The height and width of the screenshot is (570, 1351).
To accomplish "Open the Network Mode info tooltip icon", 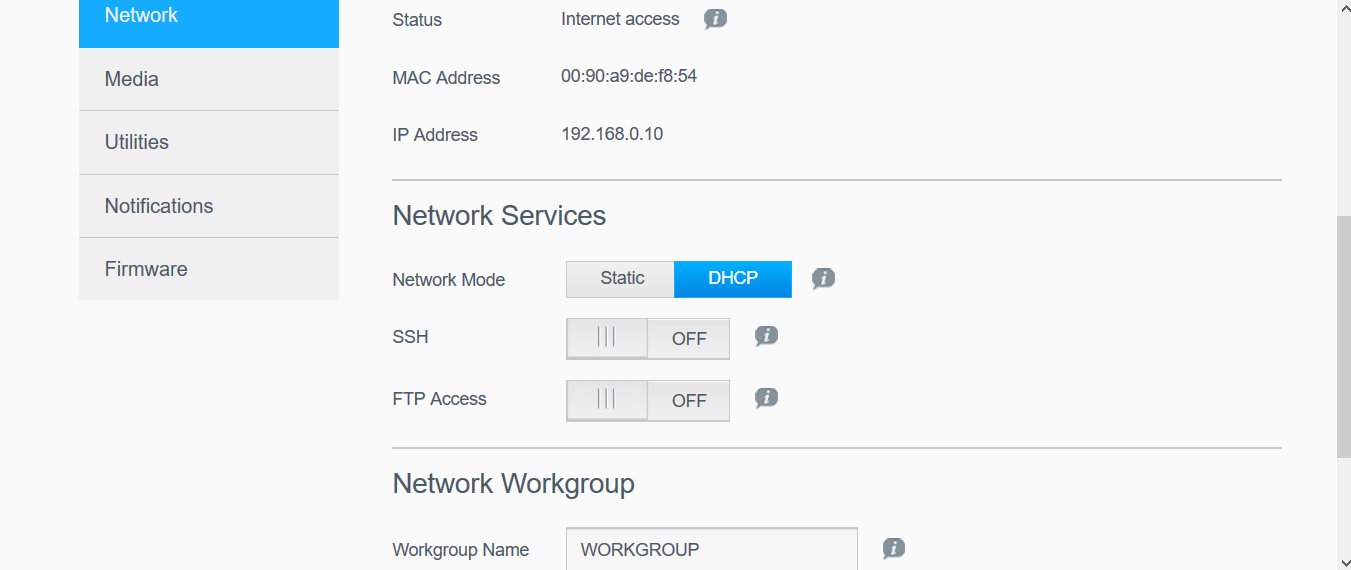I will click(x=822, y=279).
